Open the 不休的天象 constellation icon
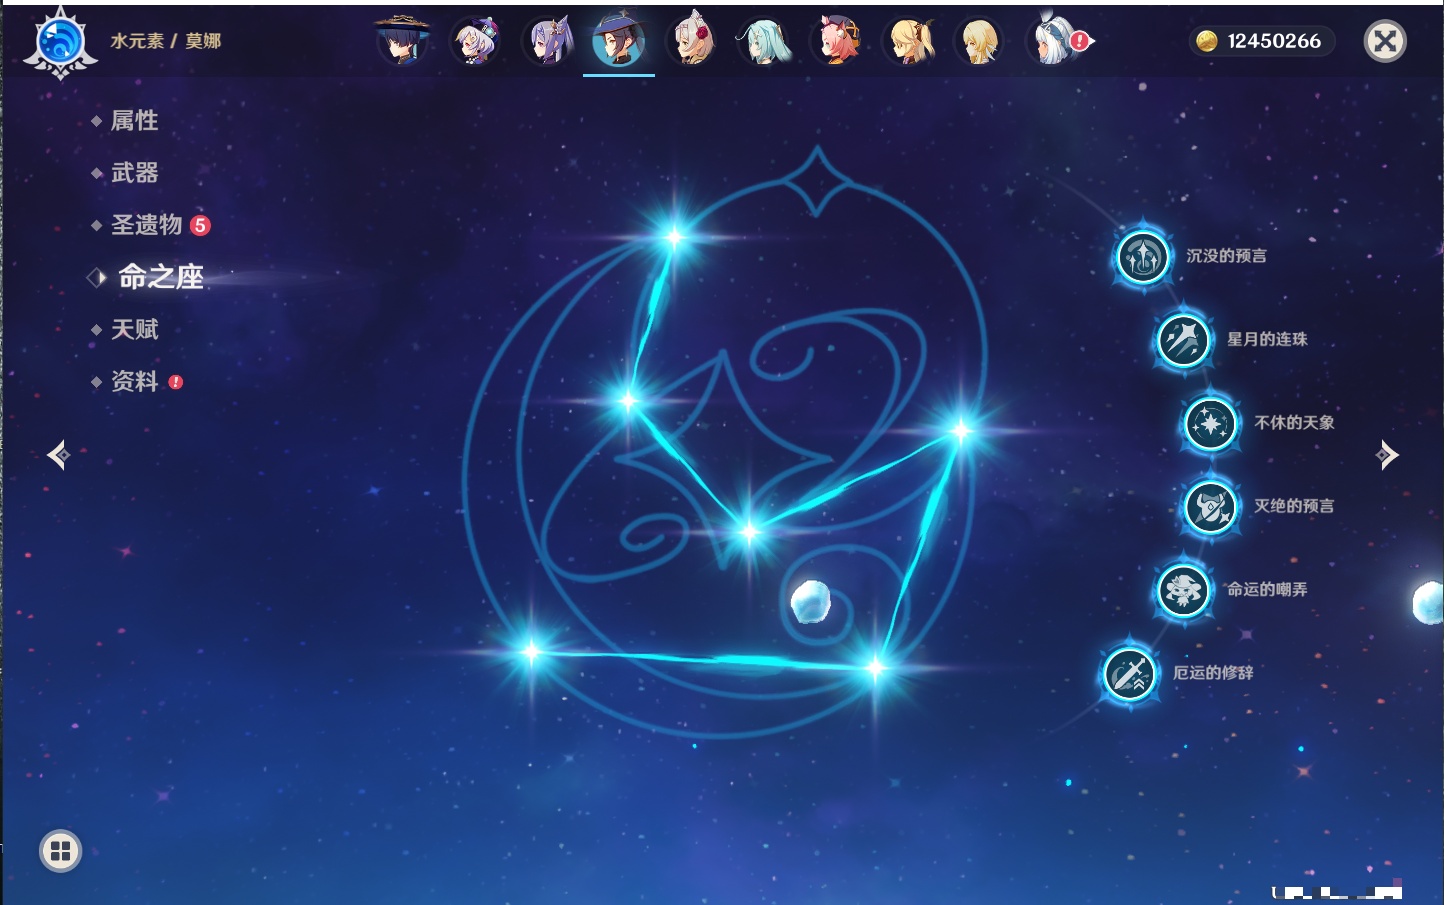 1210,423
